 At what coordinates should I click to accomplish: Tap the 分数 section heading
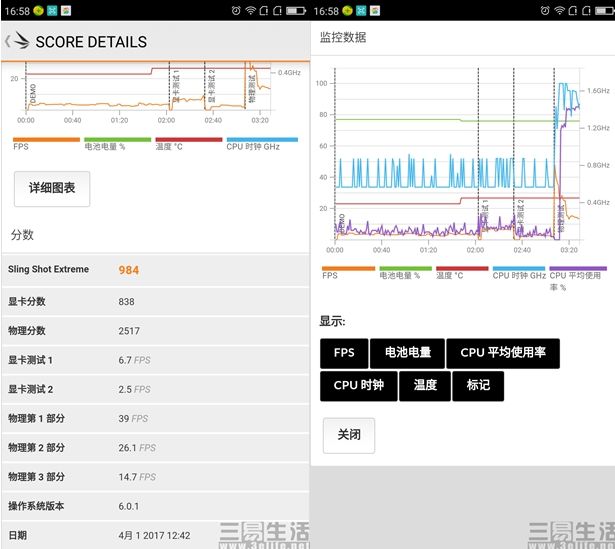(x=22, y=235)
